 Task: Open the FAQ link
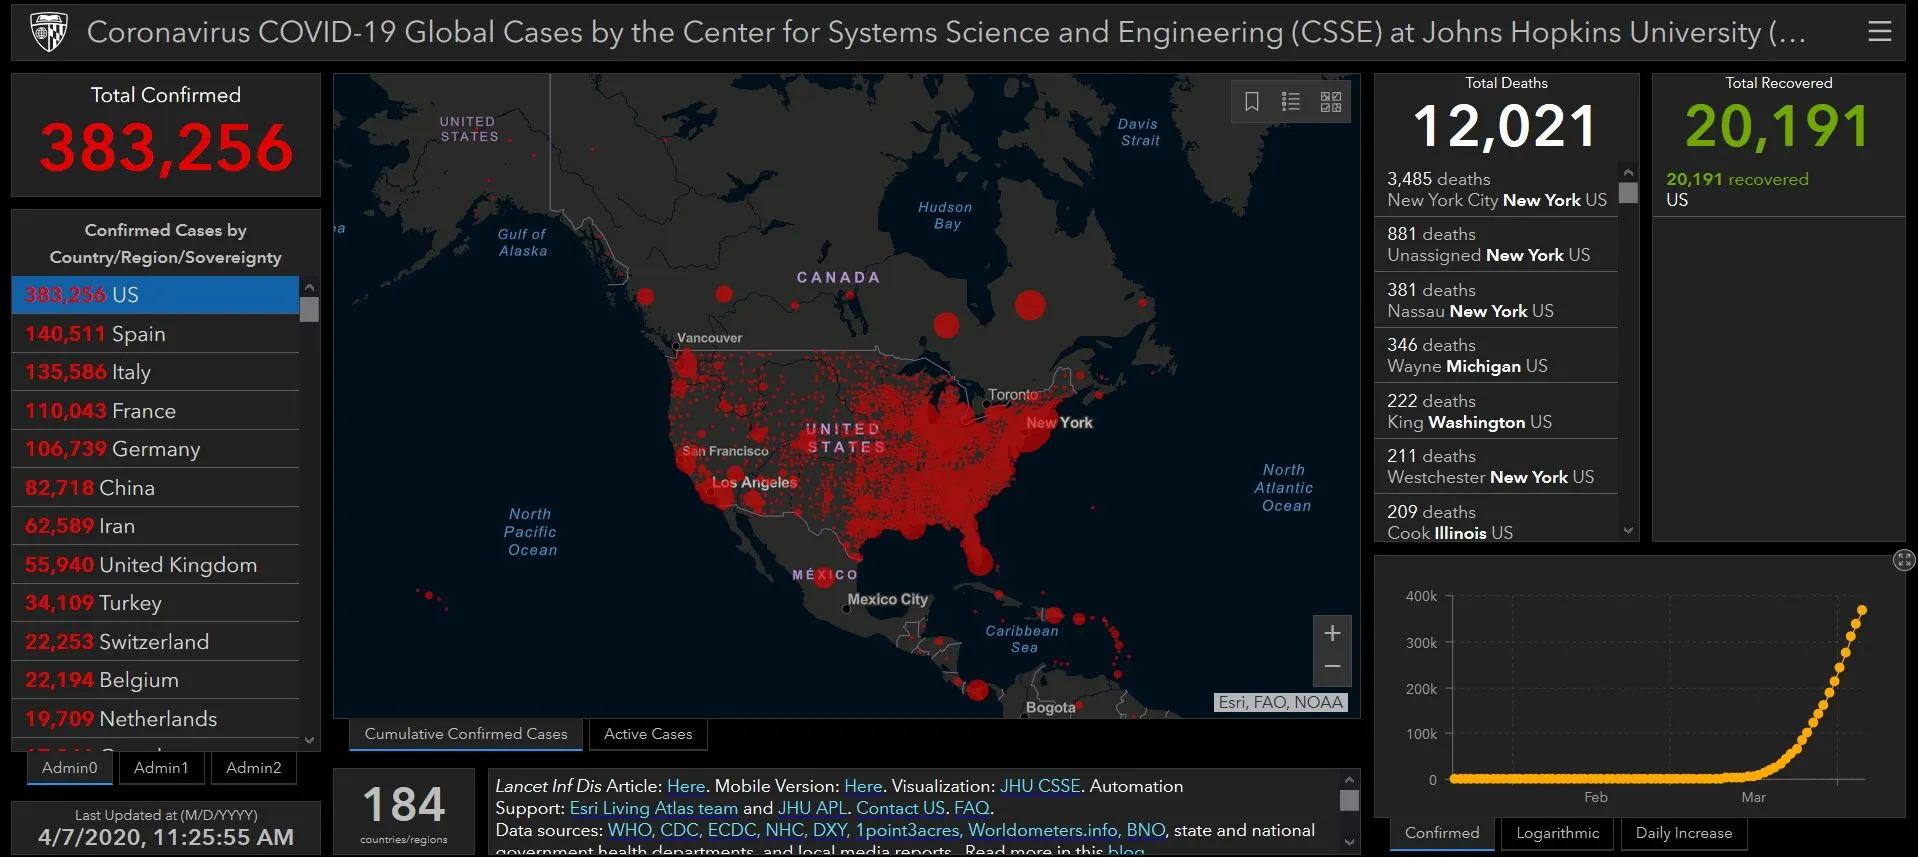(x=971, y=808)
